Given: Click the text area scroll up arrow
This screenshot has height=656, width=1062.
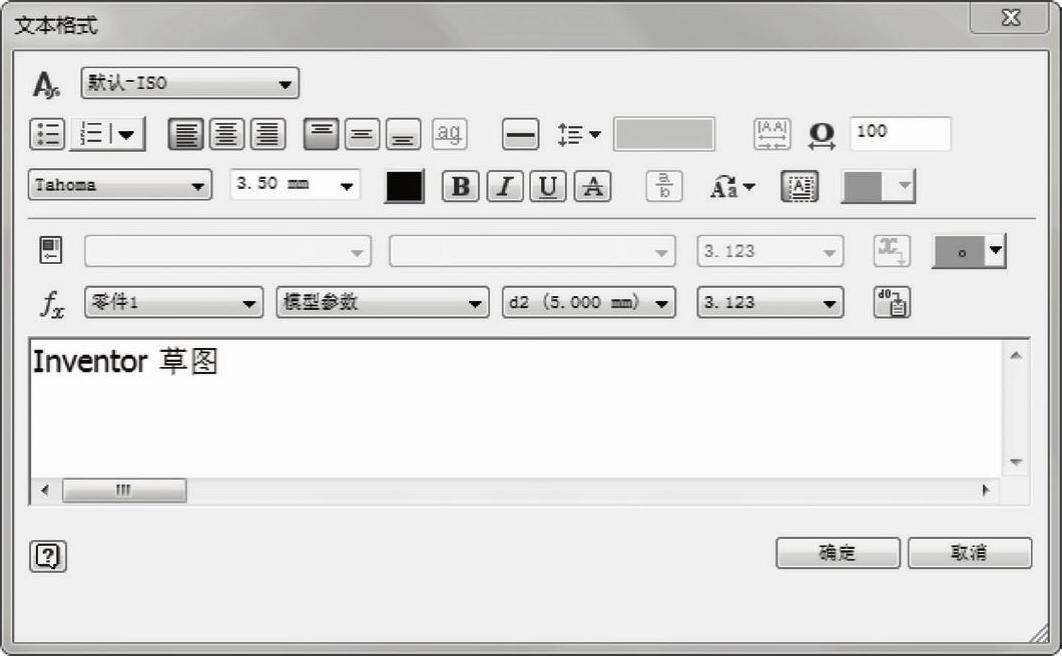Looking at the screenshot, I should pos(1015,355).
